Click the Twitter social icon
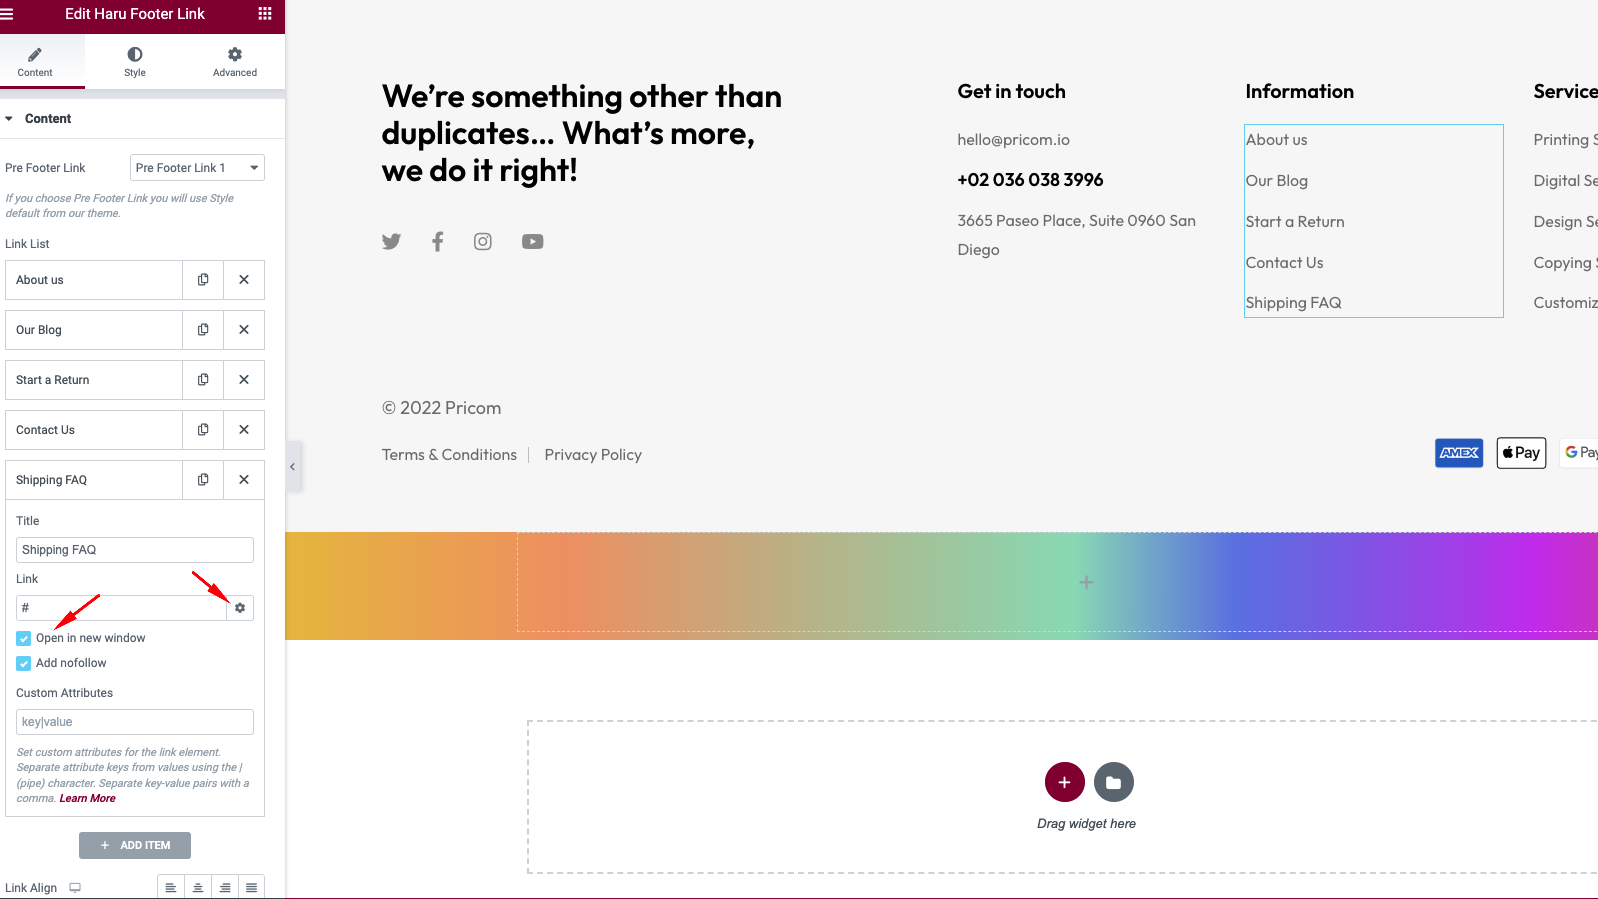 [391, 241]
